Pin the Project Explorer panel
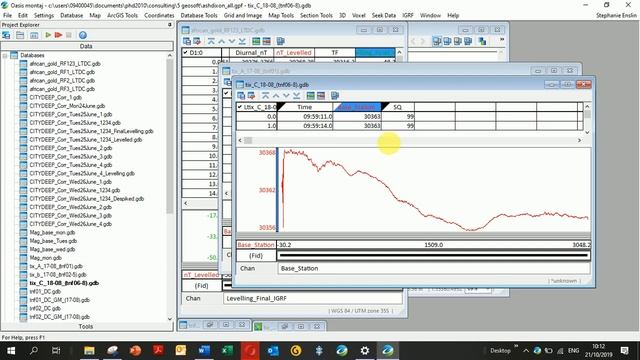The width and height of the screenshot is (640, 360). [170, 25]
